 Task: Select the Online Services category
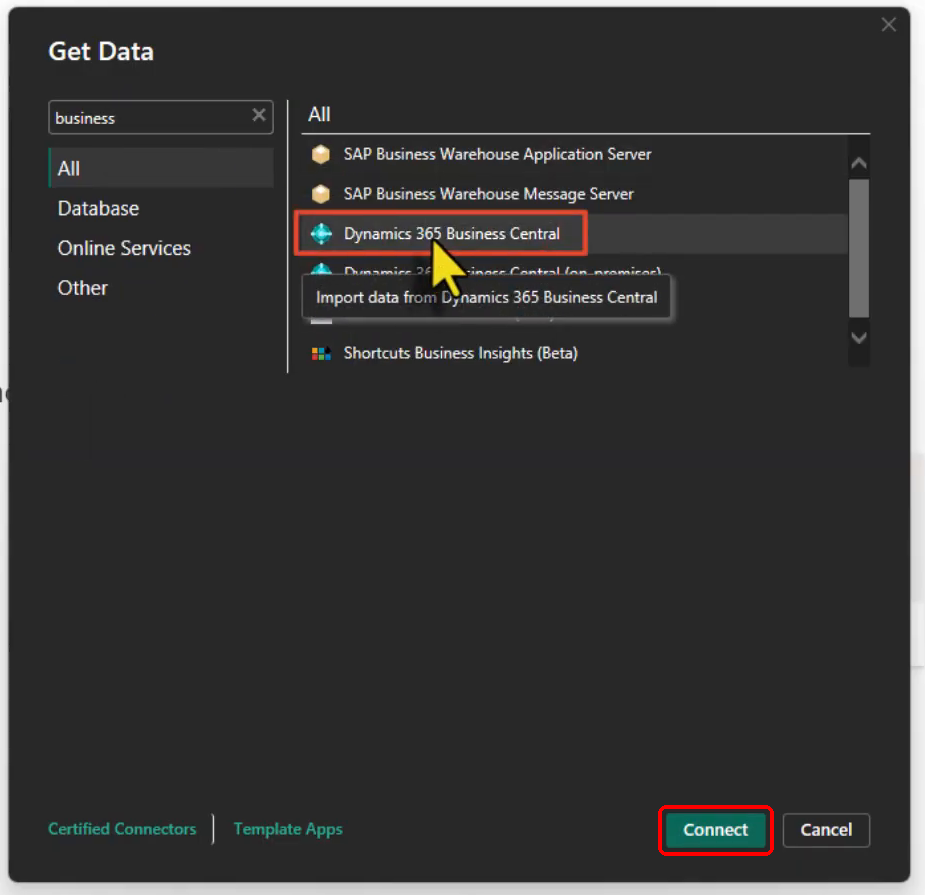coord(124,248)
